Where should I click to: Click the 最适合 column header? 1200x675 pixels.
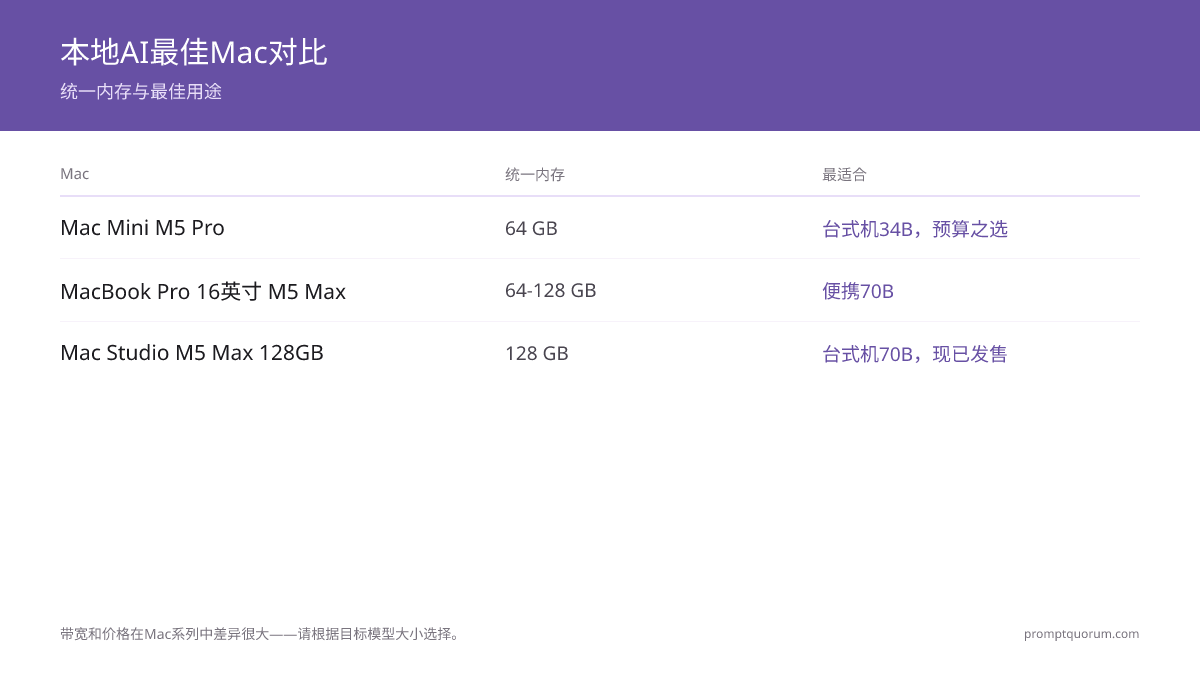[x=844, y=175]
